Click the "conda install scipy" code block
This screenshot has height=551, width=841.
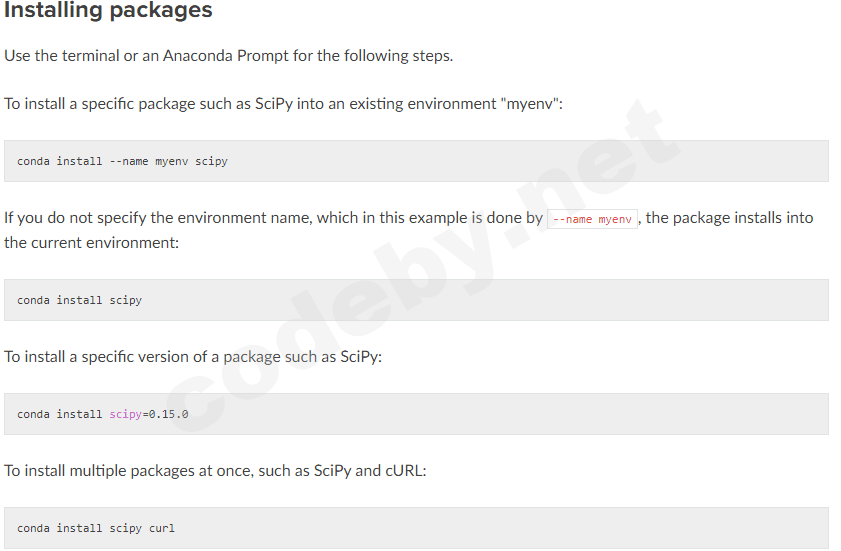click(x=416, y=300)
